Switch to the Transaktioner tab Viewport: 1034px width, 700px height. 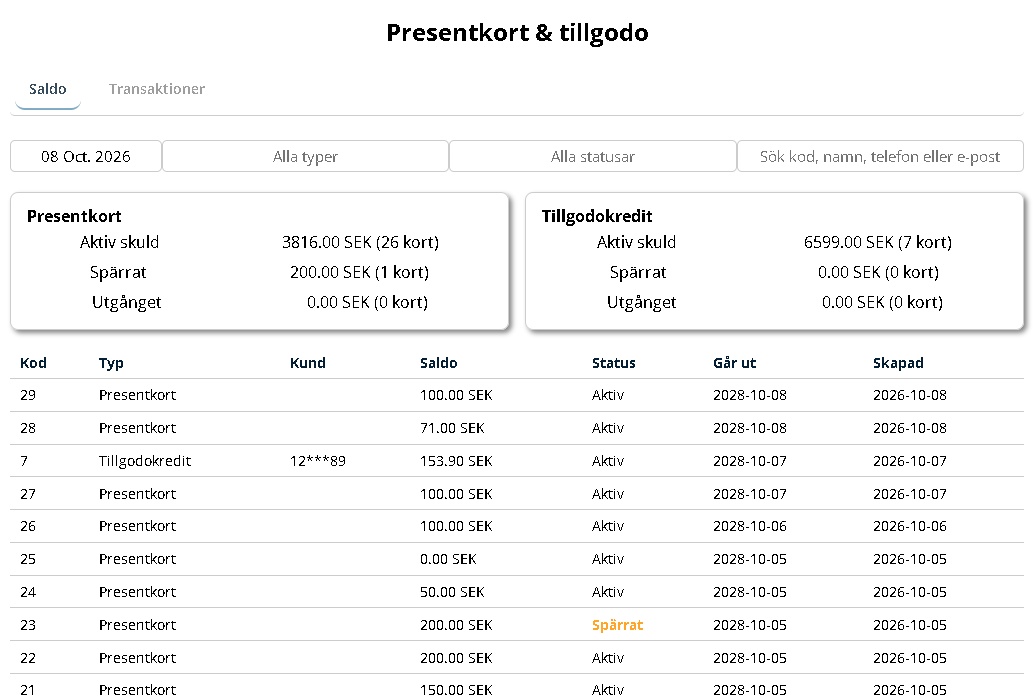coord(156,89)
